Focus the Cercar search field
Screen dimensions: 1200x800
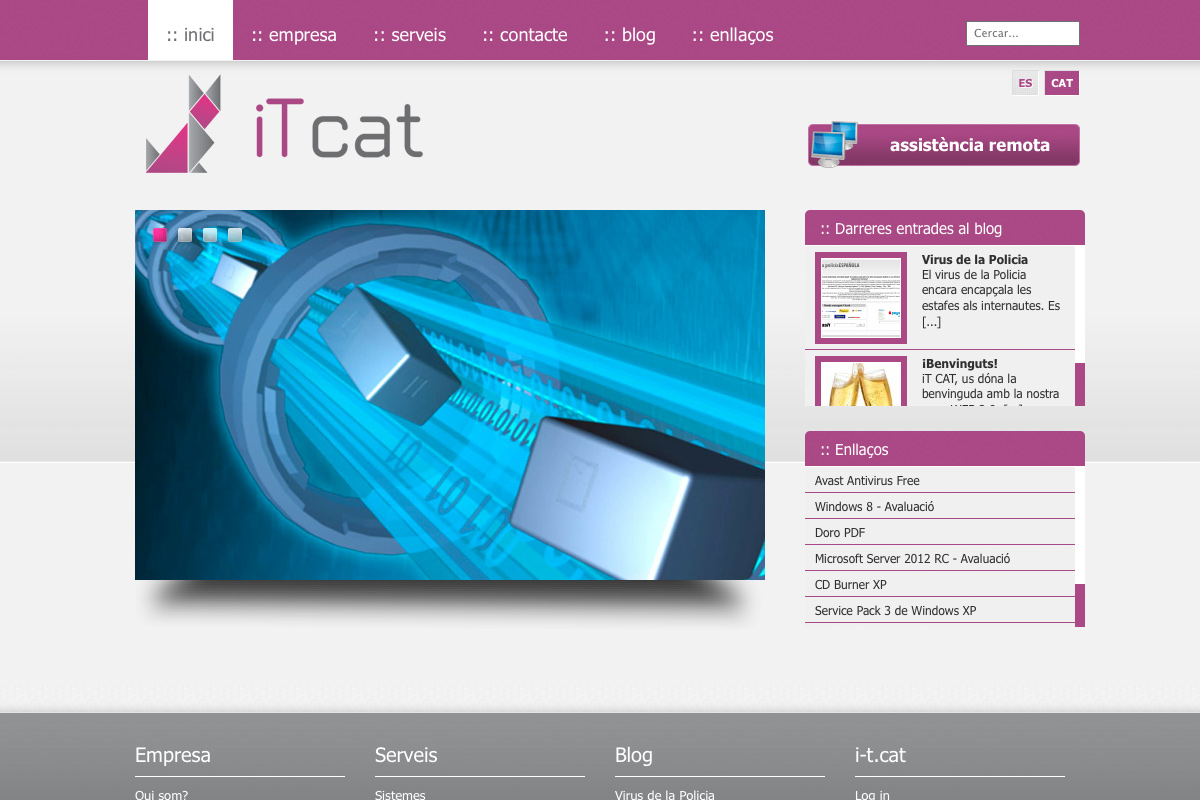click(1022, 33)
